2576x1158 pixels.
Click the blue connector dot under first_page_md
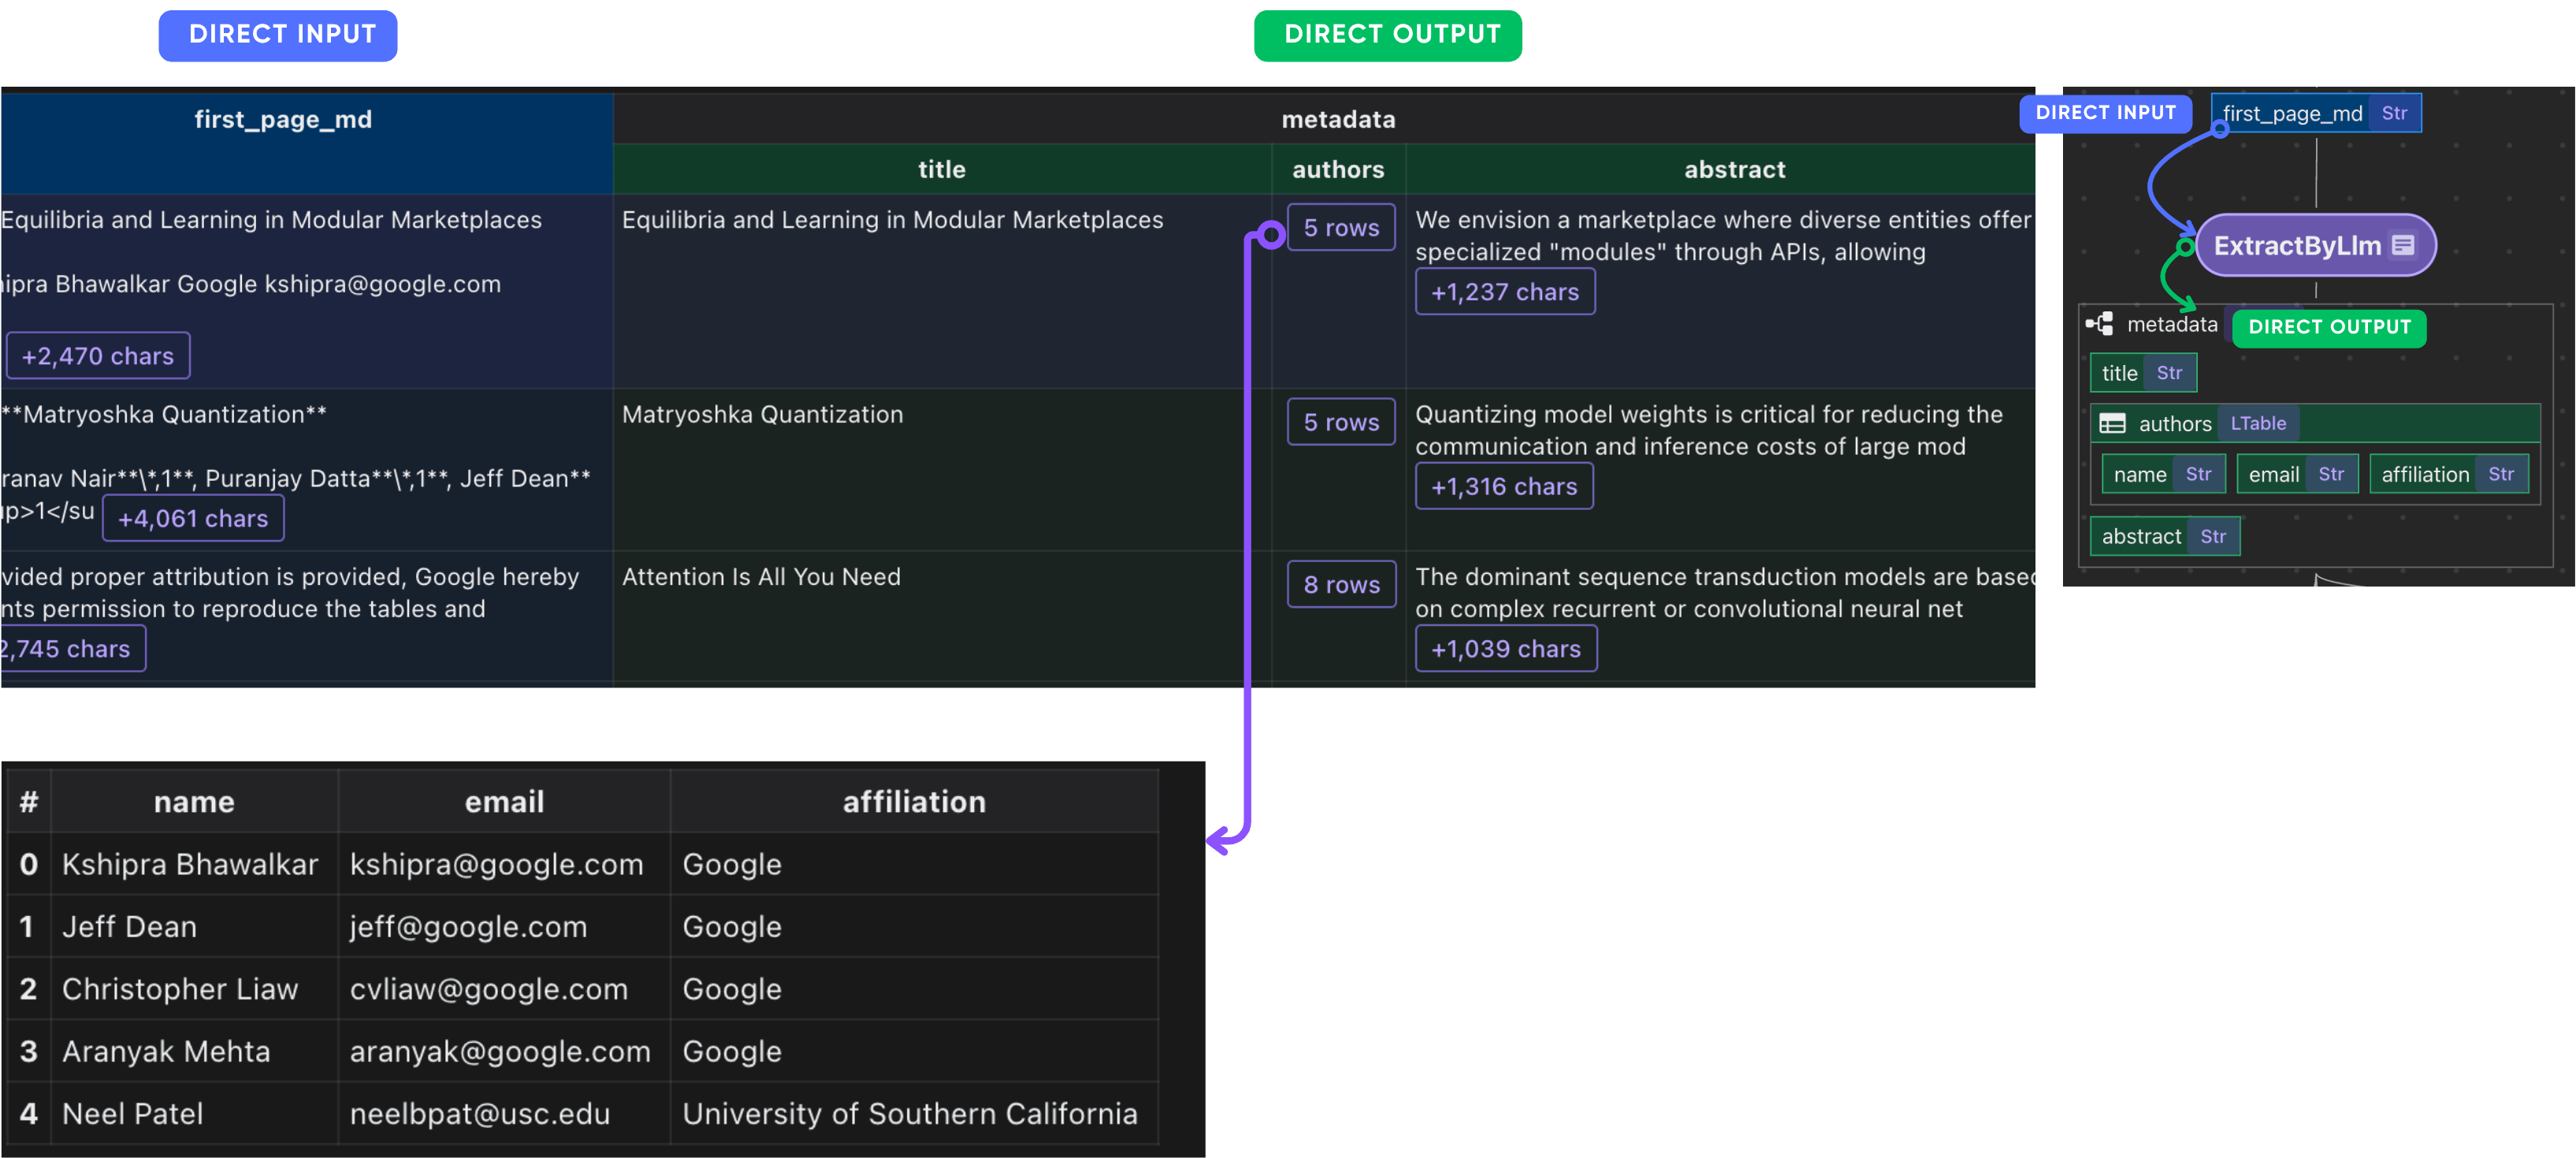coord(2220,130)
